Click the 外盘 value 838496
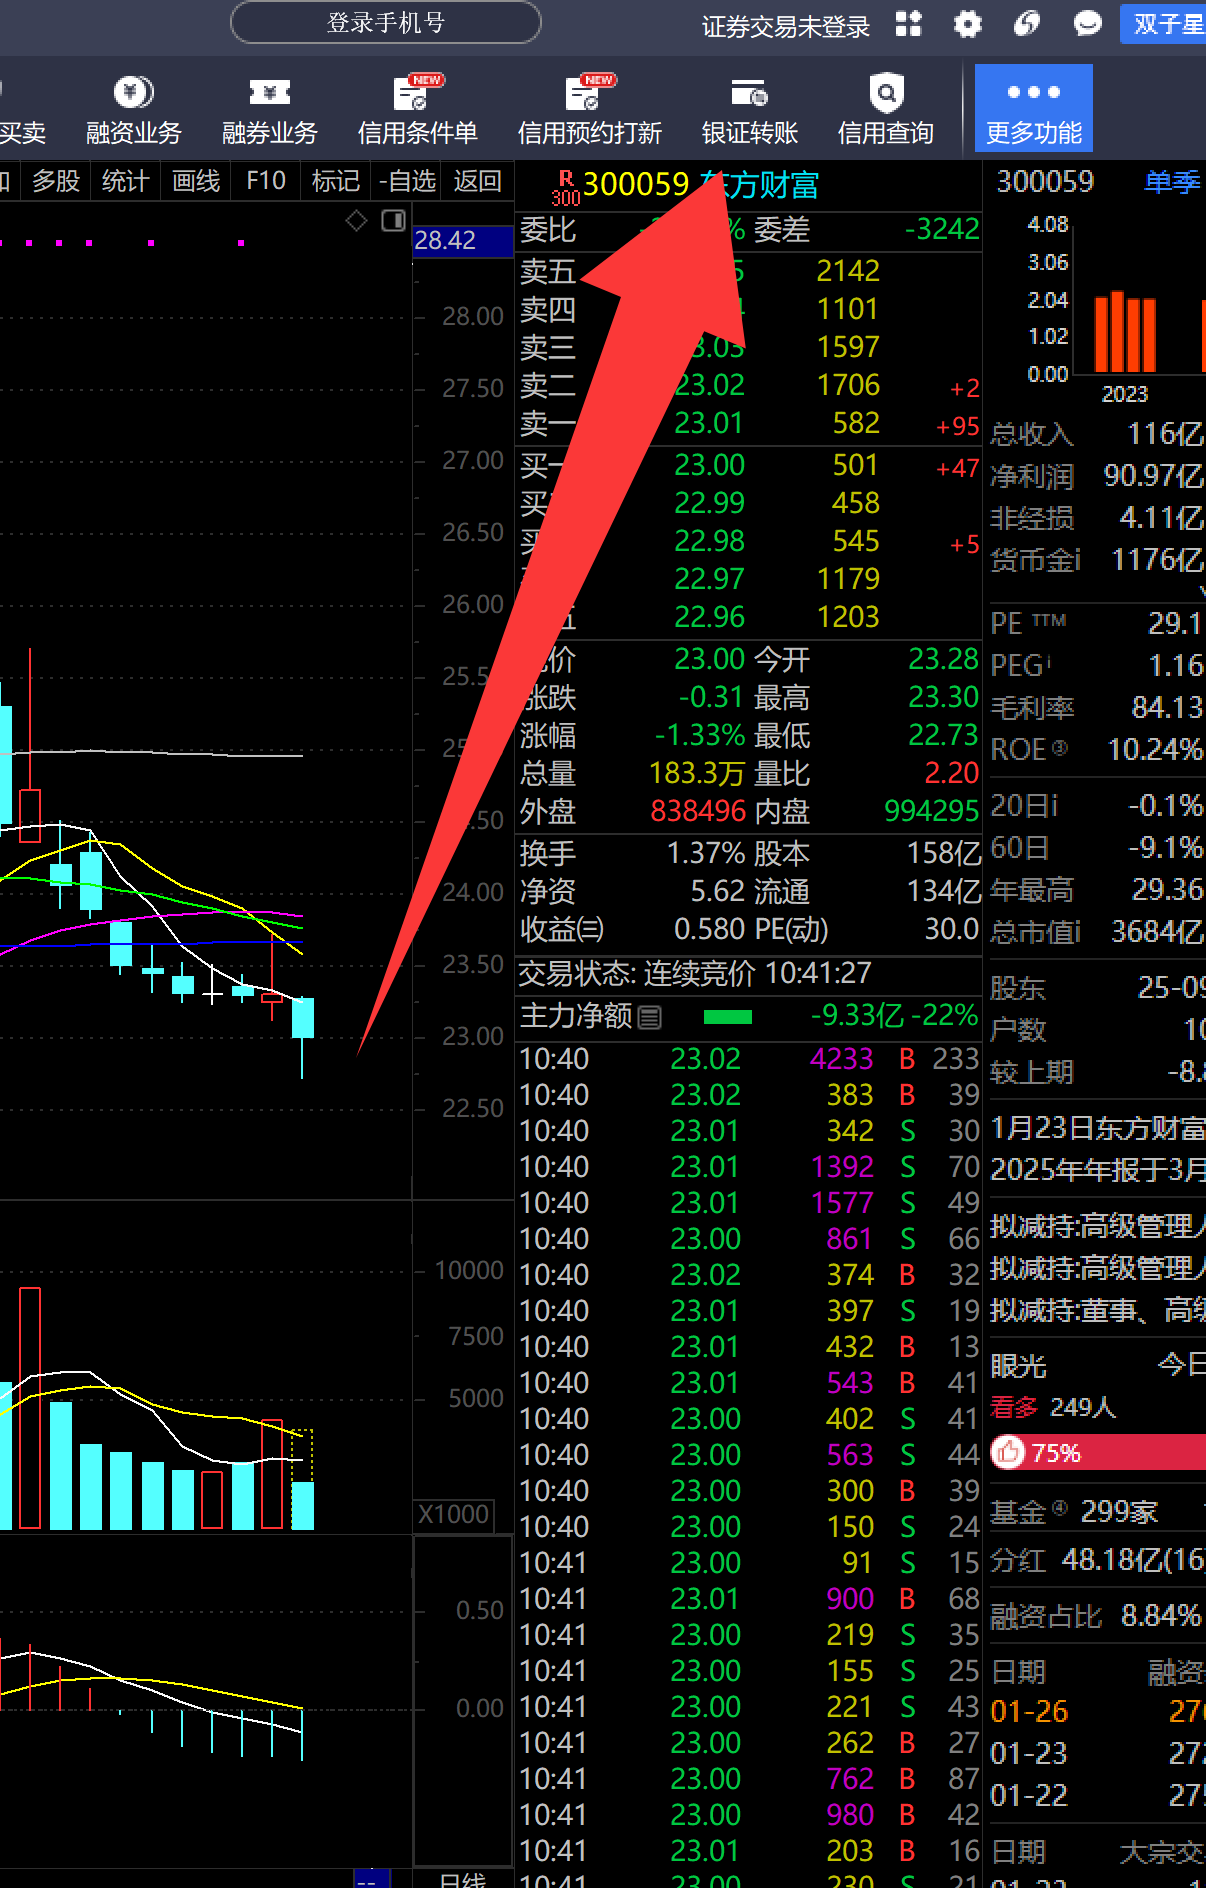 point(698,811)
